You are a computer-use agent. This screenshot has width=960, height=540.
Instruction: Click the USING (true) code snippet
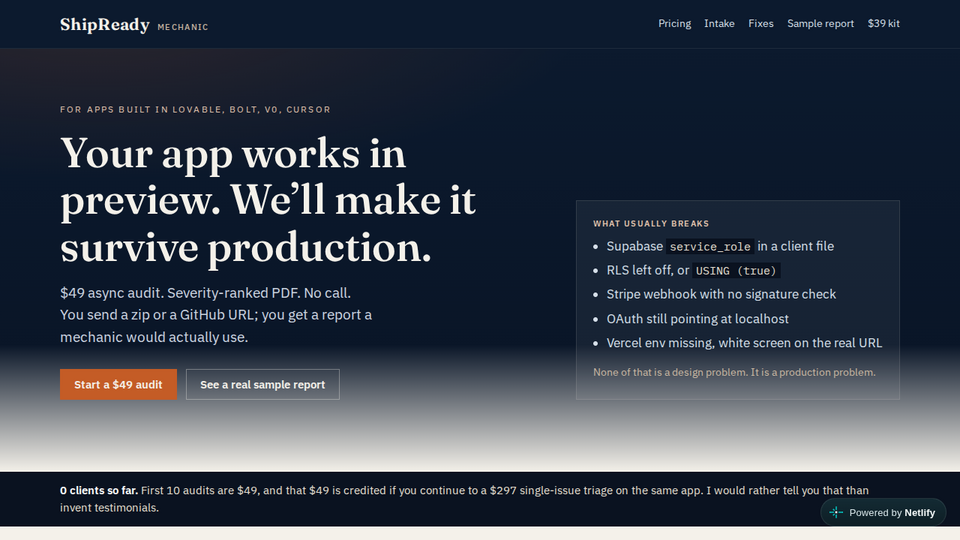[736, 271]
